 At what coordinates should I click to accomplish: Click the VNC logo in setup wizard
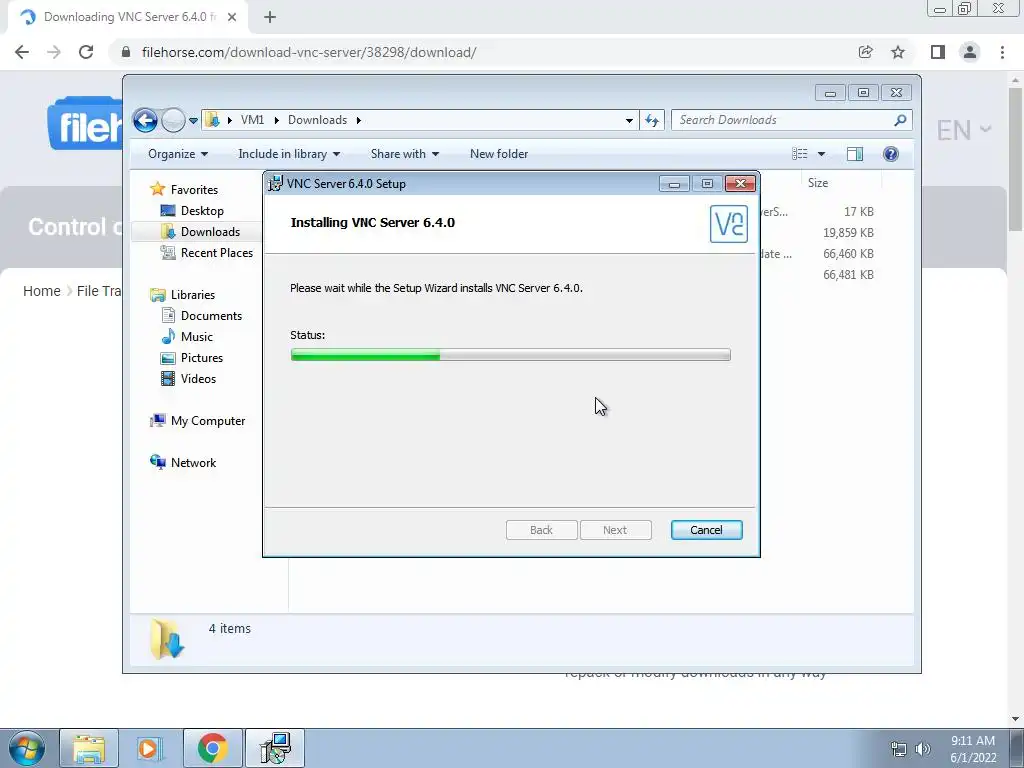(729, 224)
